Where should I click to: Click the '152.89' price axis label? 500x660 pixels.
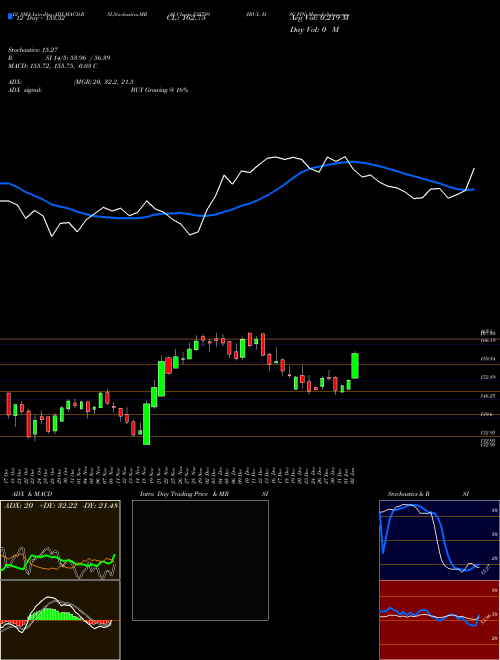pos(487,378)
